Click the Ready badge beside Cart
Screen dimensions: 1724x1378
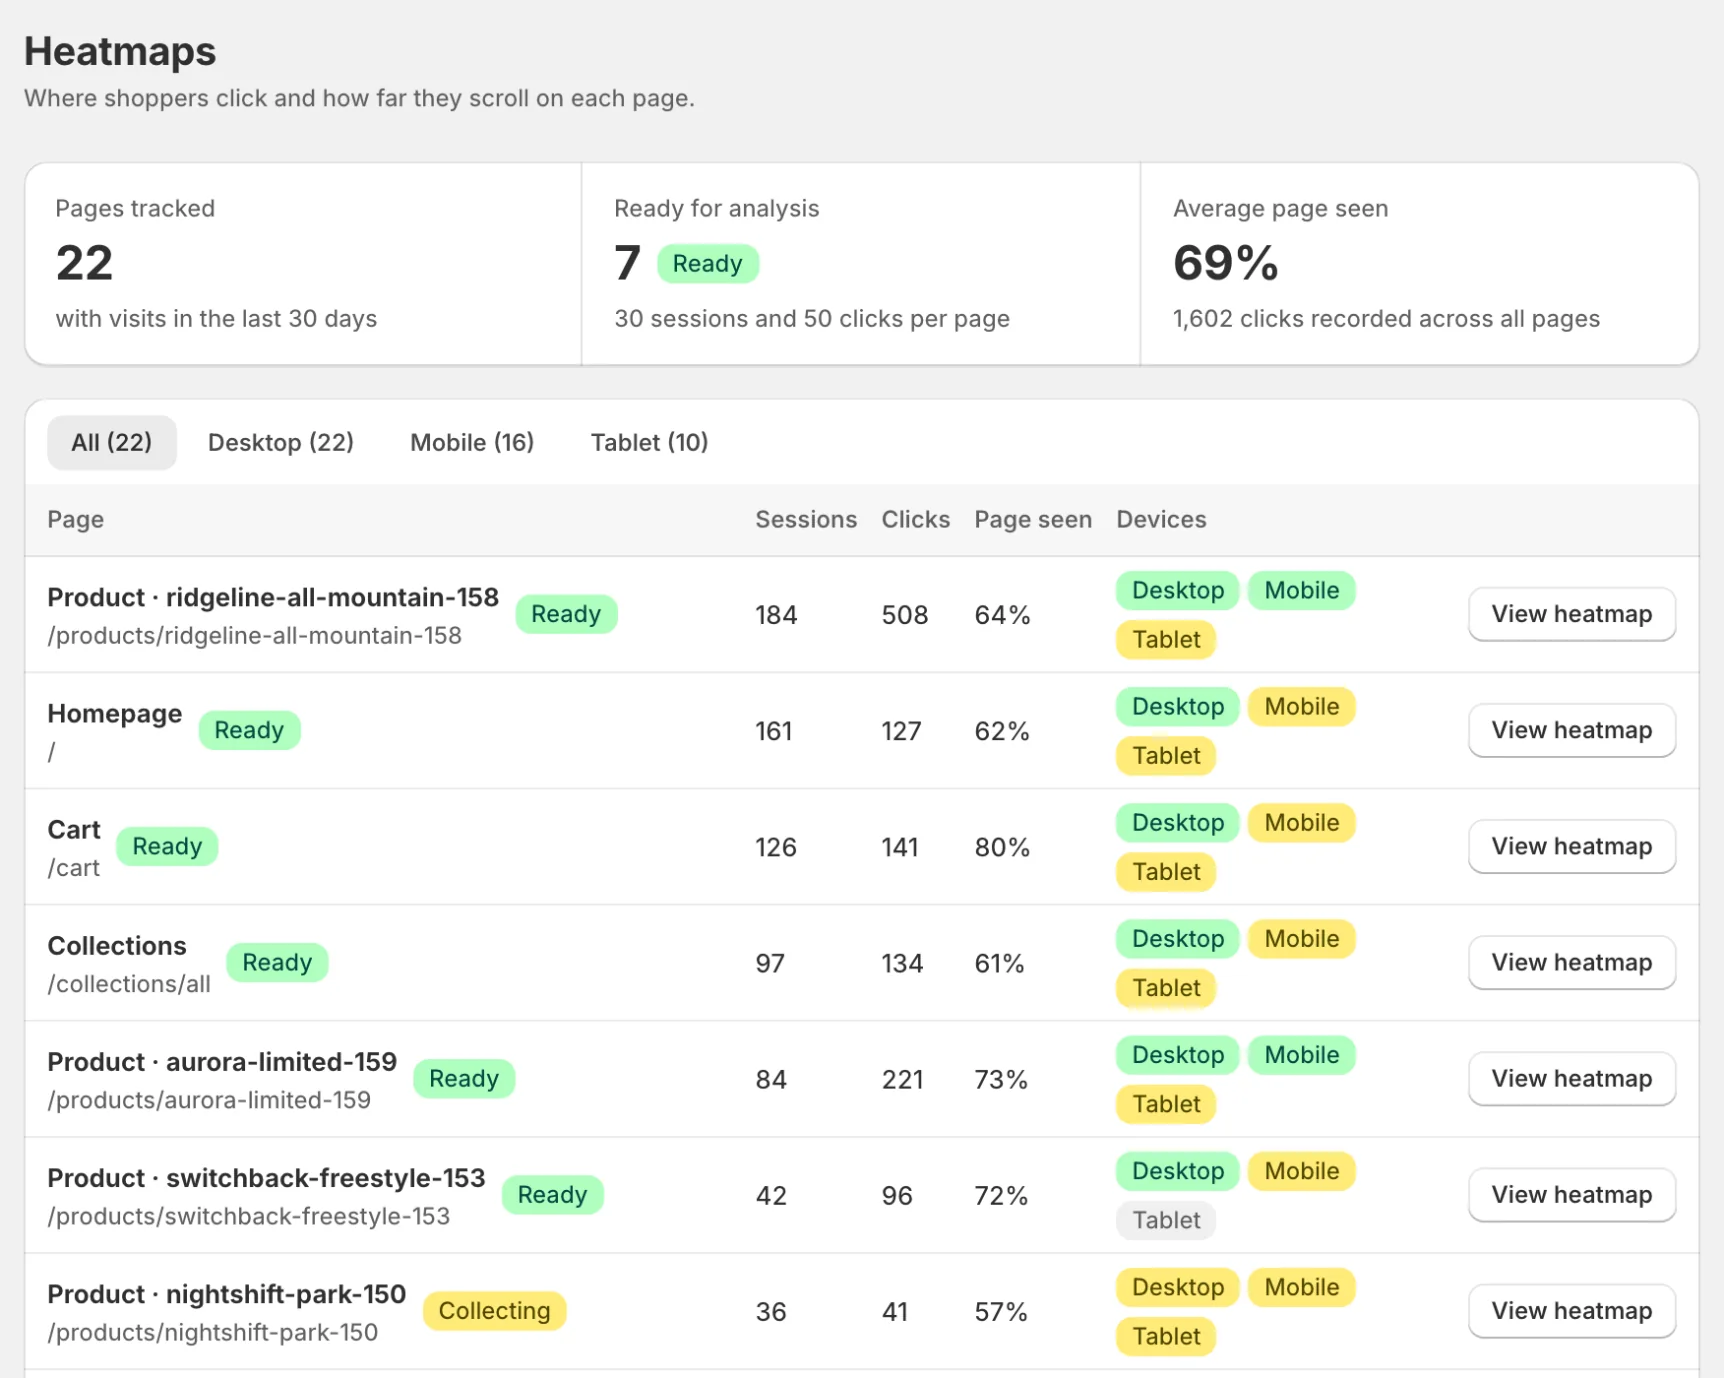tap(167, 846)
